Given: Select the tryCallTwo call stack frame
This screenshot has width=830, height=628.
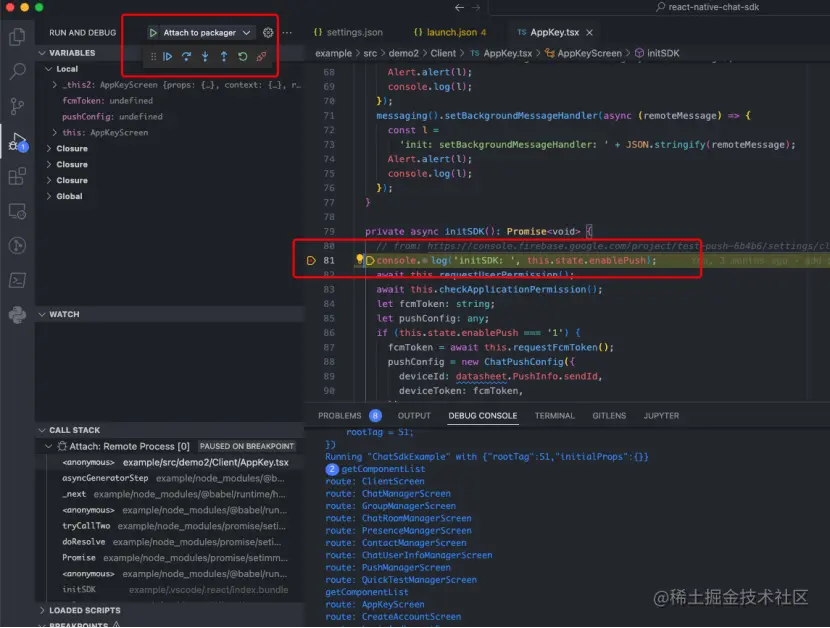Looking at the screenshot, I should coord(169,526).
